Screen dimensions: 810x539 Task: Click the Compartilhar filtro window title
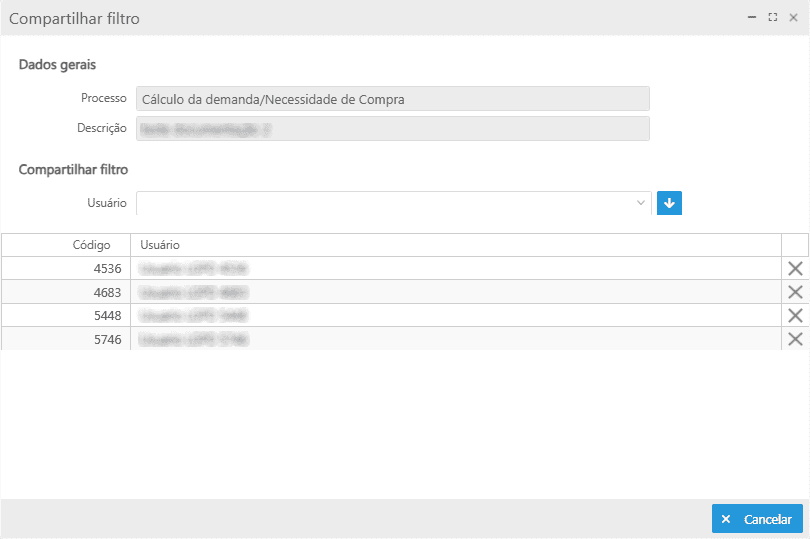[75, 18]
